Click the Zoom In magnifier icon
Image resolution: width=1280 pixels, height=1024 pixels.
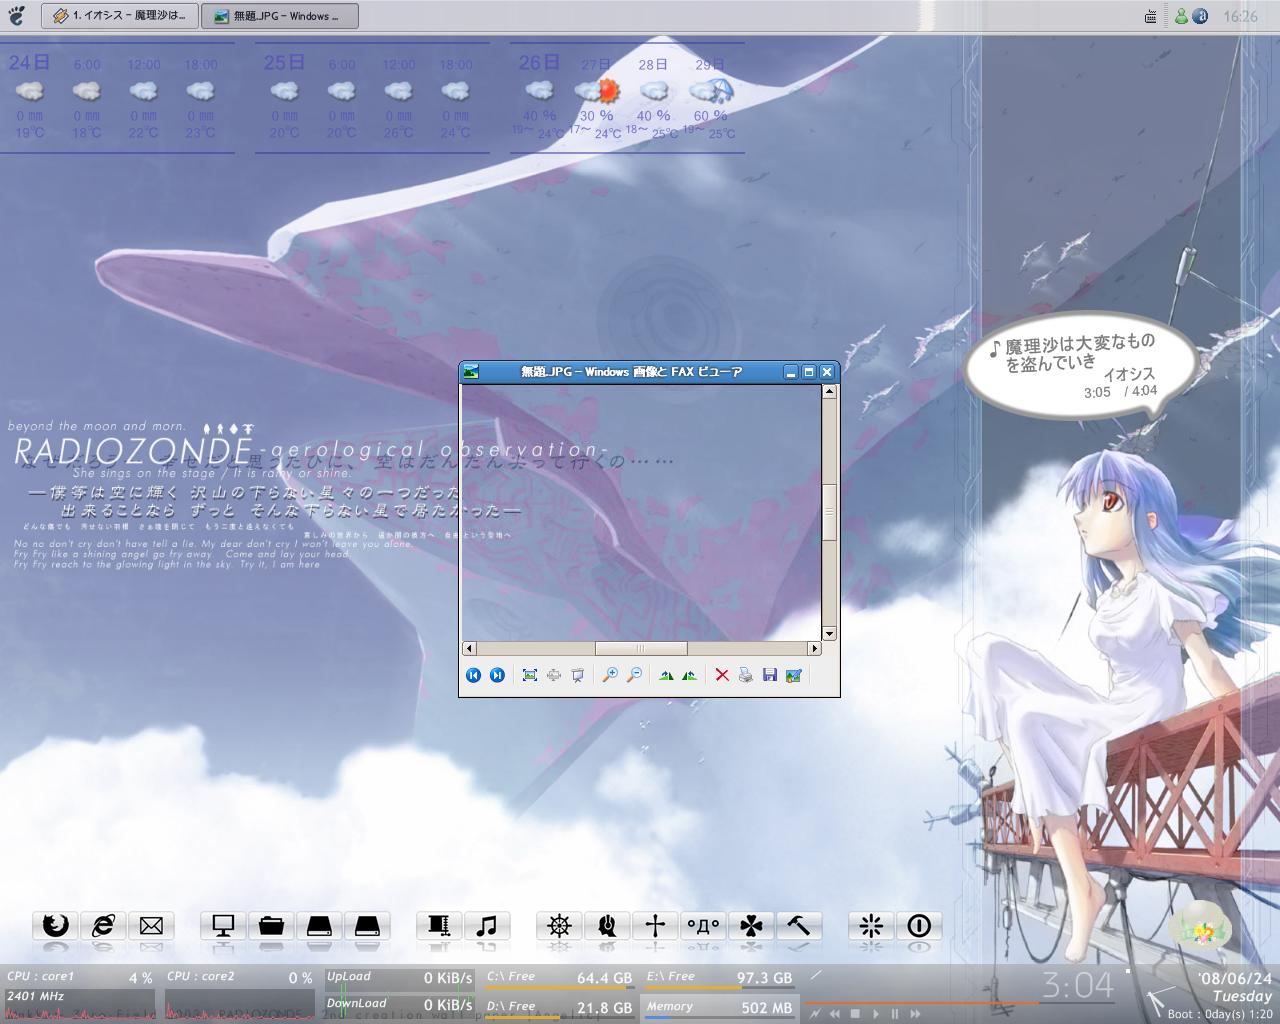point(609,675)
